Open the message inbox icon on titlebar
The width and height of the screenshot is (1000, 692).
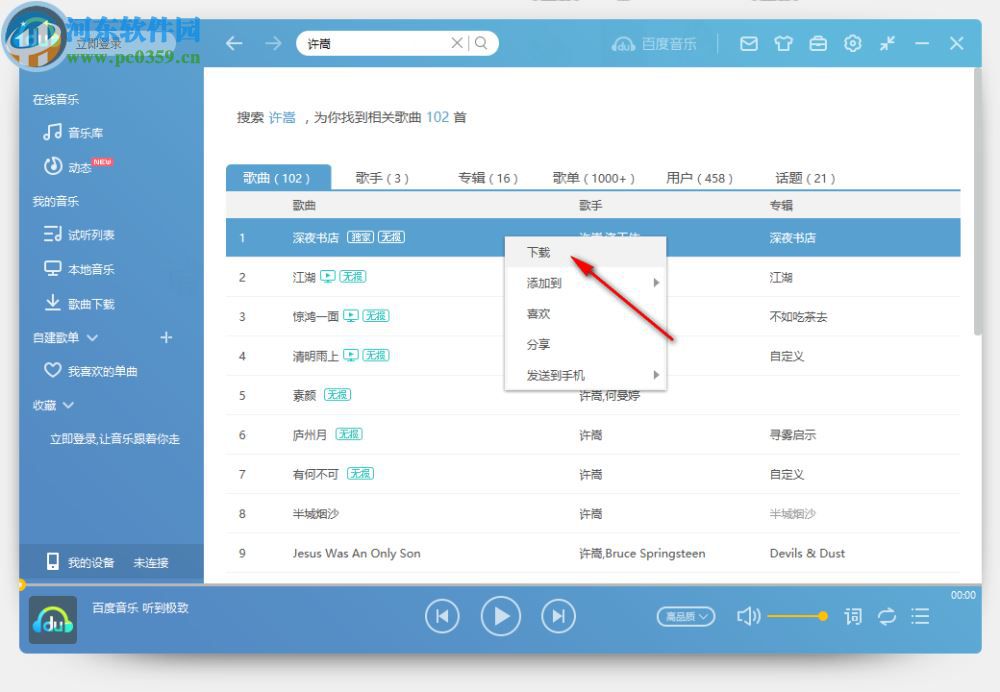pyautogui.click(x=748, y=43)
